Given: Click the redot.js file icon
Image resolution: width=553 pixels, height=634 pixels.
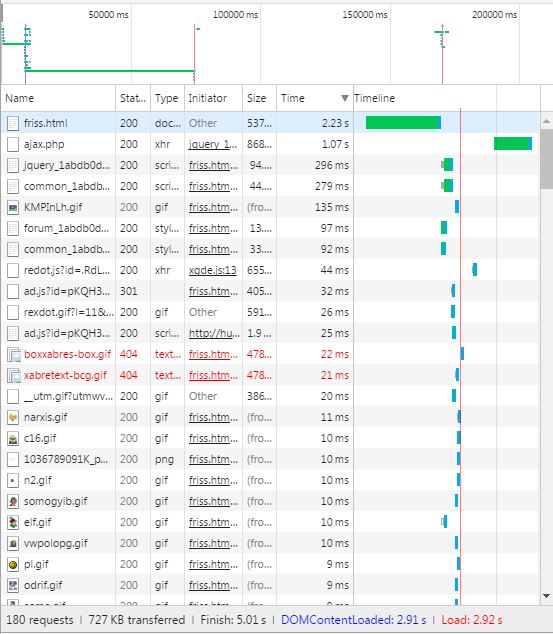Looking at the screenshot, I should (x=13, y=270).
